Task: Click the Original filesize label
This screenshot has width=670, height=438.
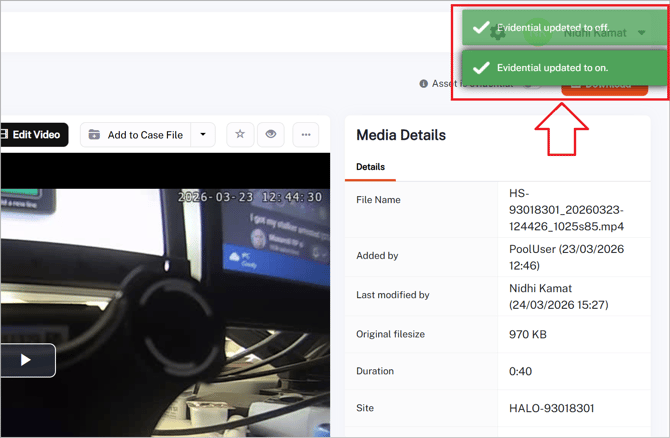Action: [x=391, y=334]
